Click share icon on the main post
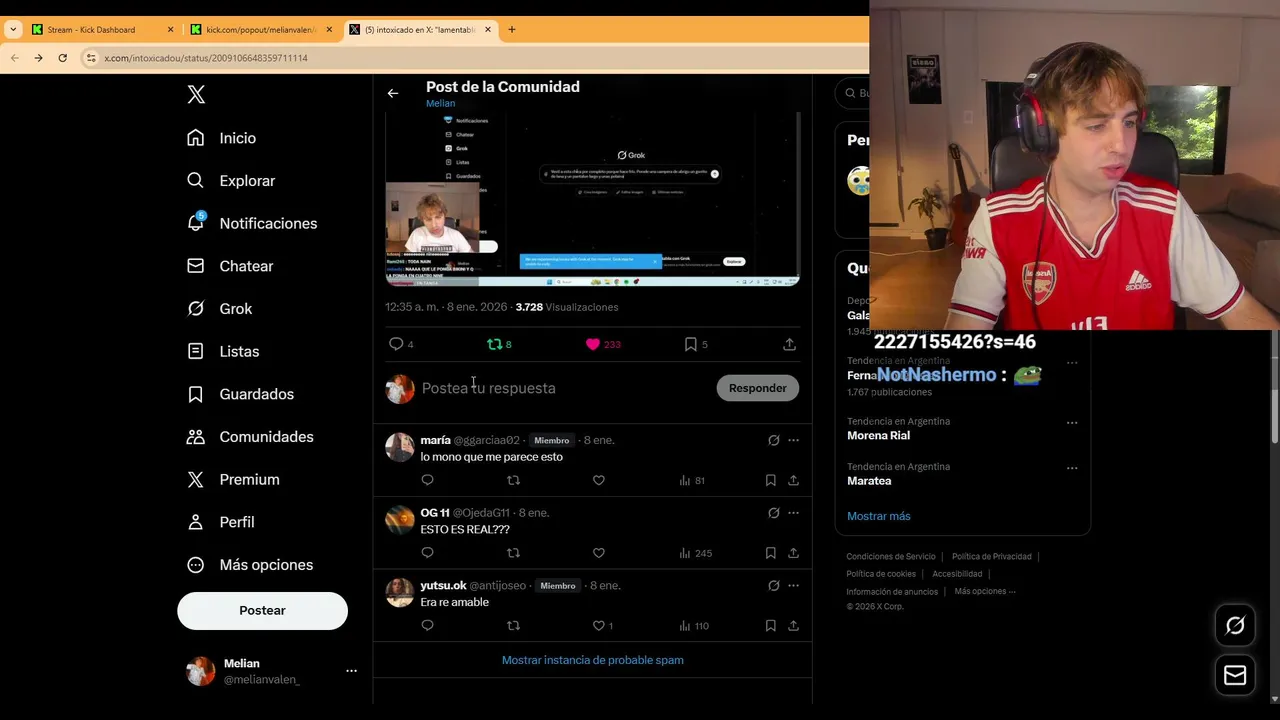Screen dimensions: 1280x720 789,344
